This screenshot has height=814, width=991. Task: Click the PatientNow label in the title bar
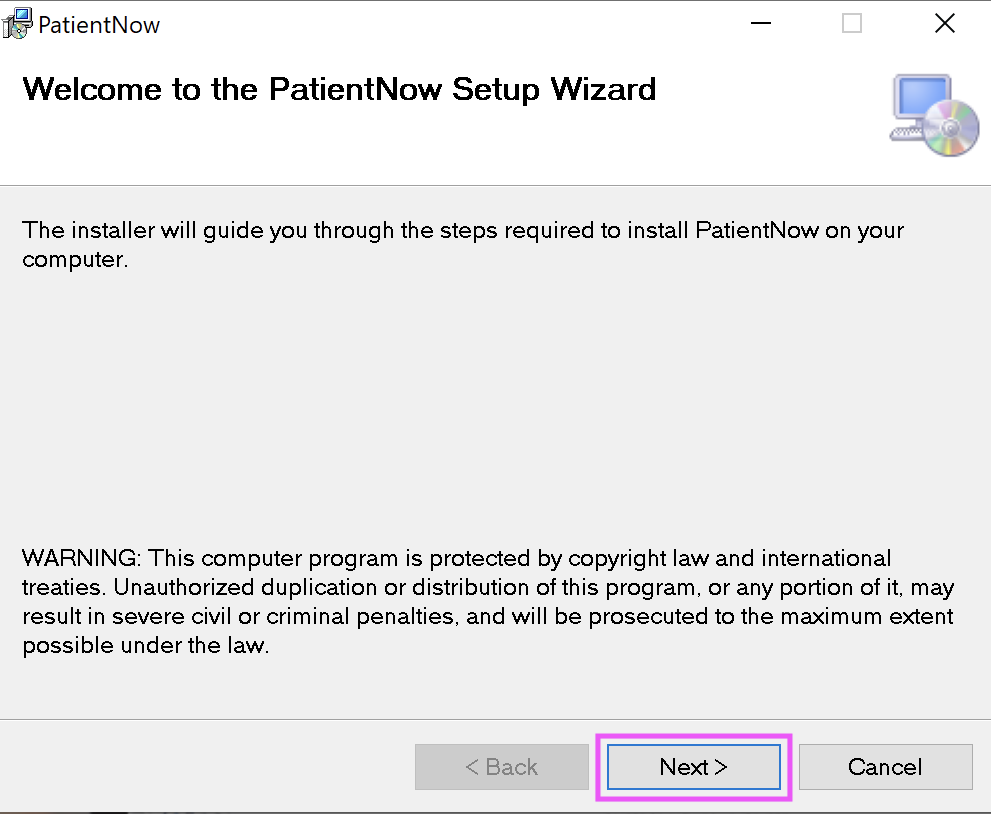(98, 24)
